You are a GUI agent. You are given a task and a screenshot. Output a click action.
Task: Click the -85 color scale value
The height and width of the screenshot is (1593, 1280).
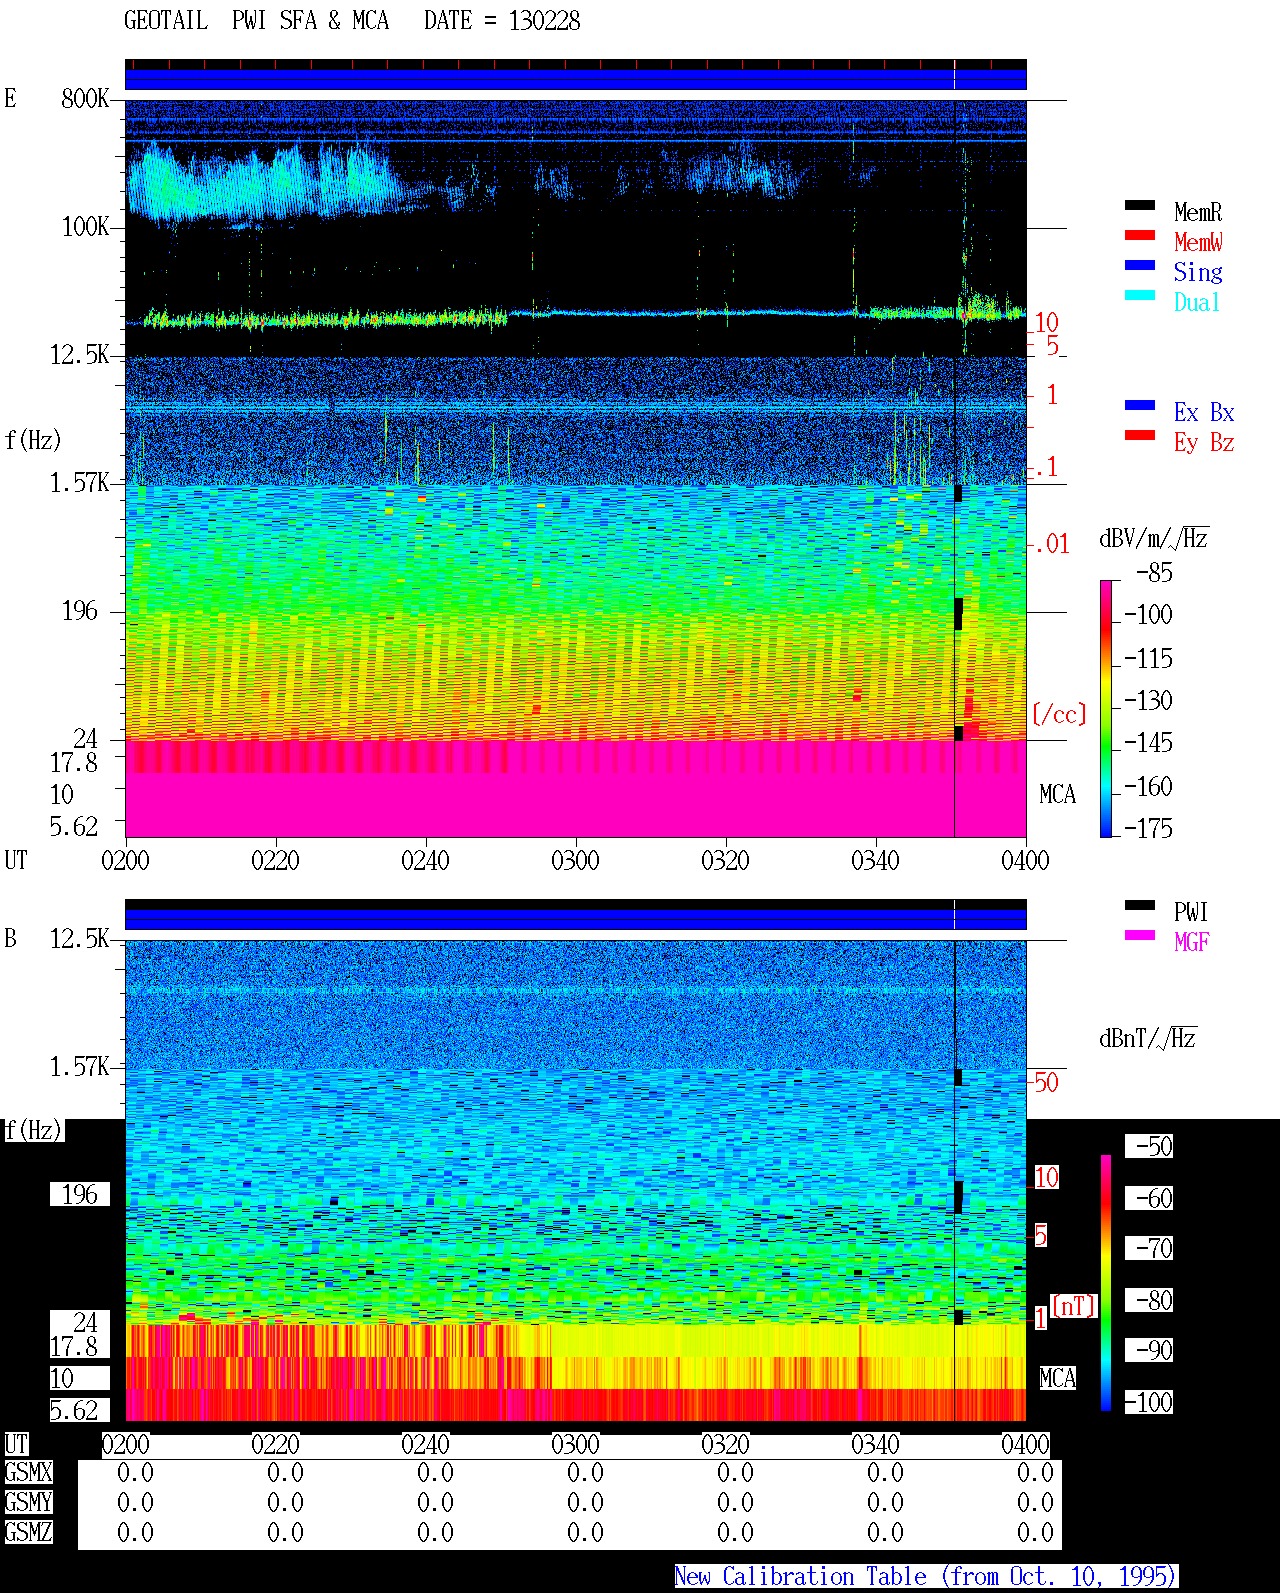coord(1154,573)
